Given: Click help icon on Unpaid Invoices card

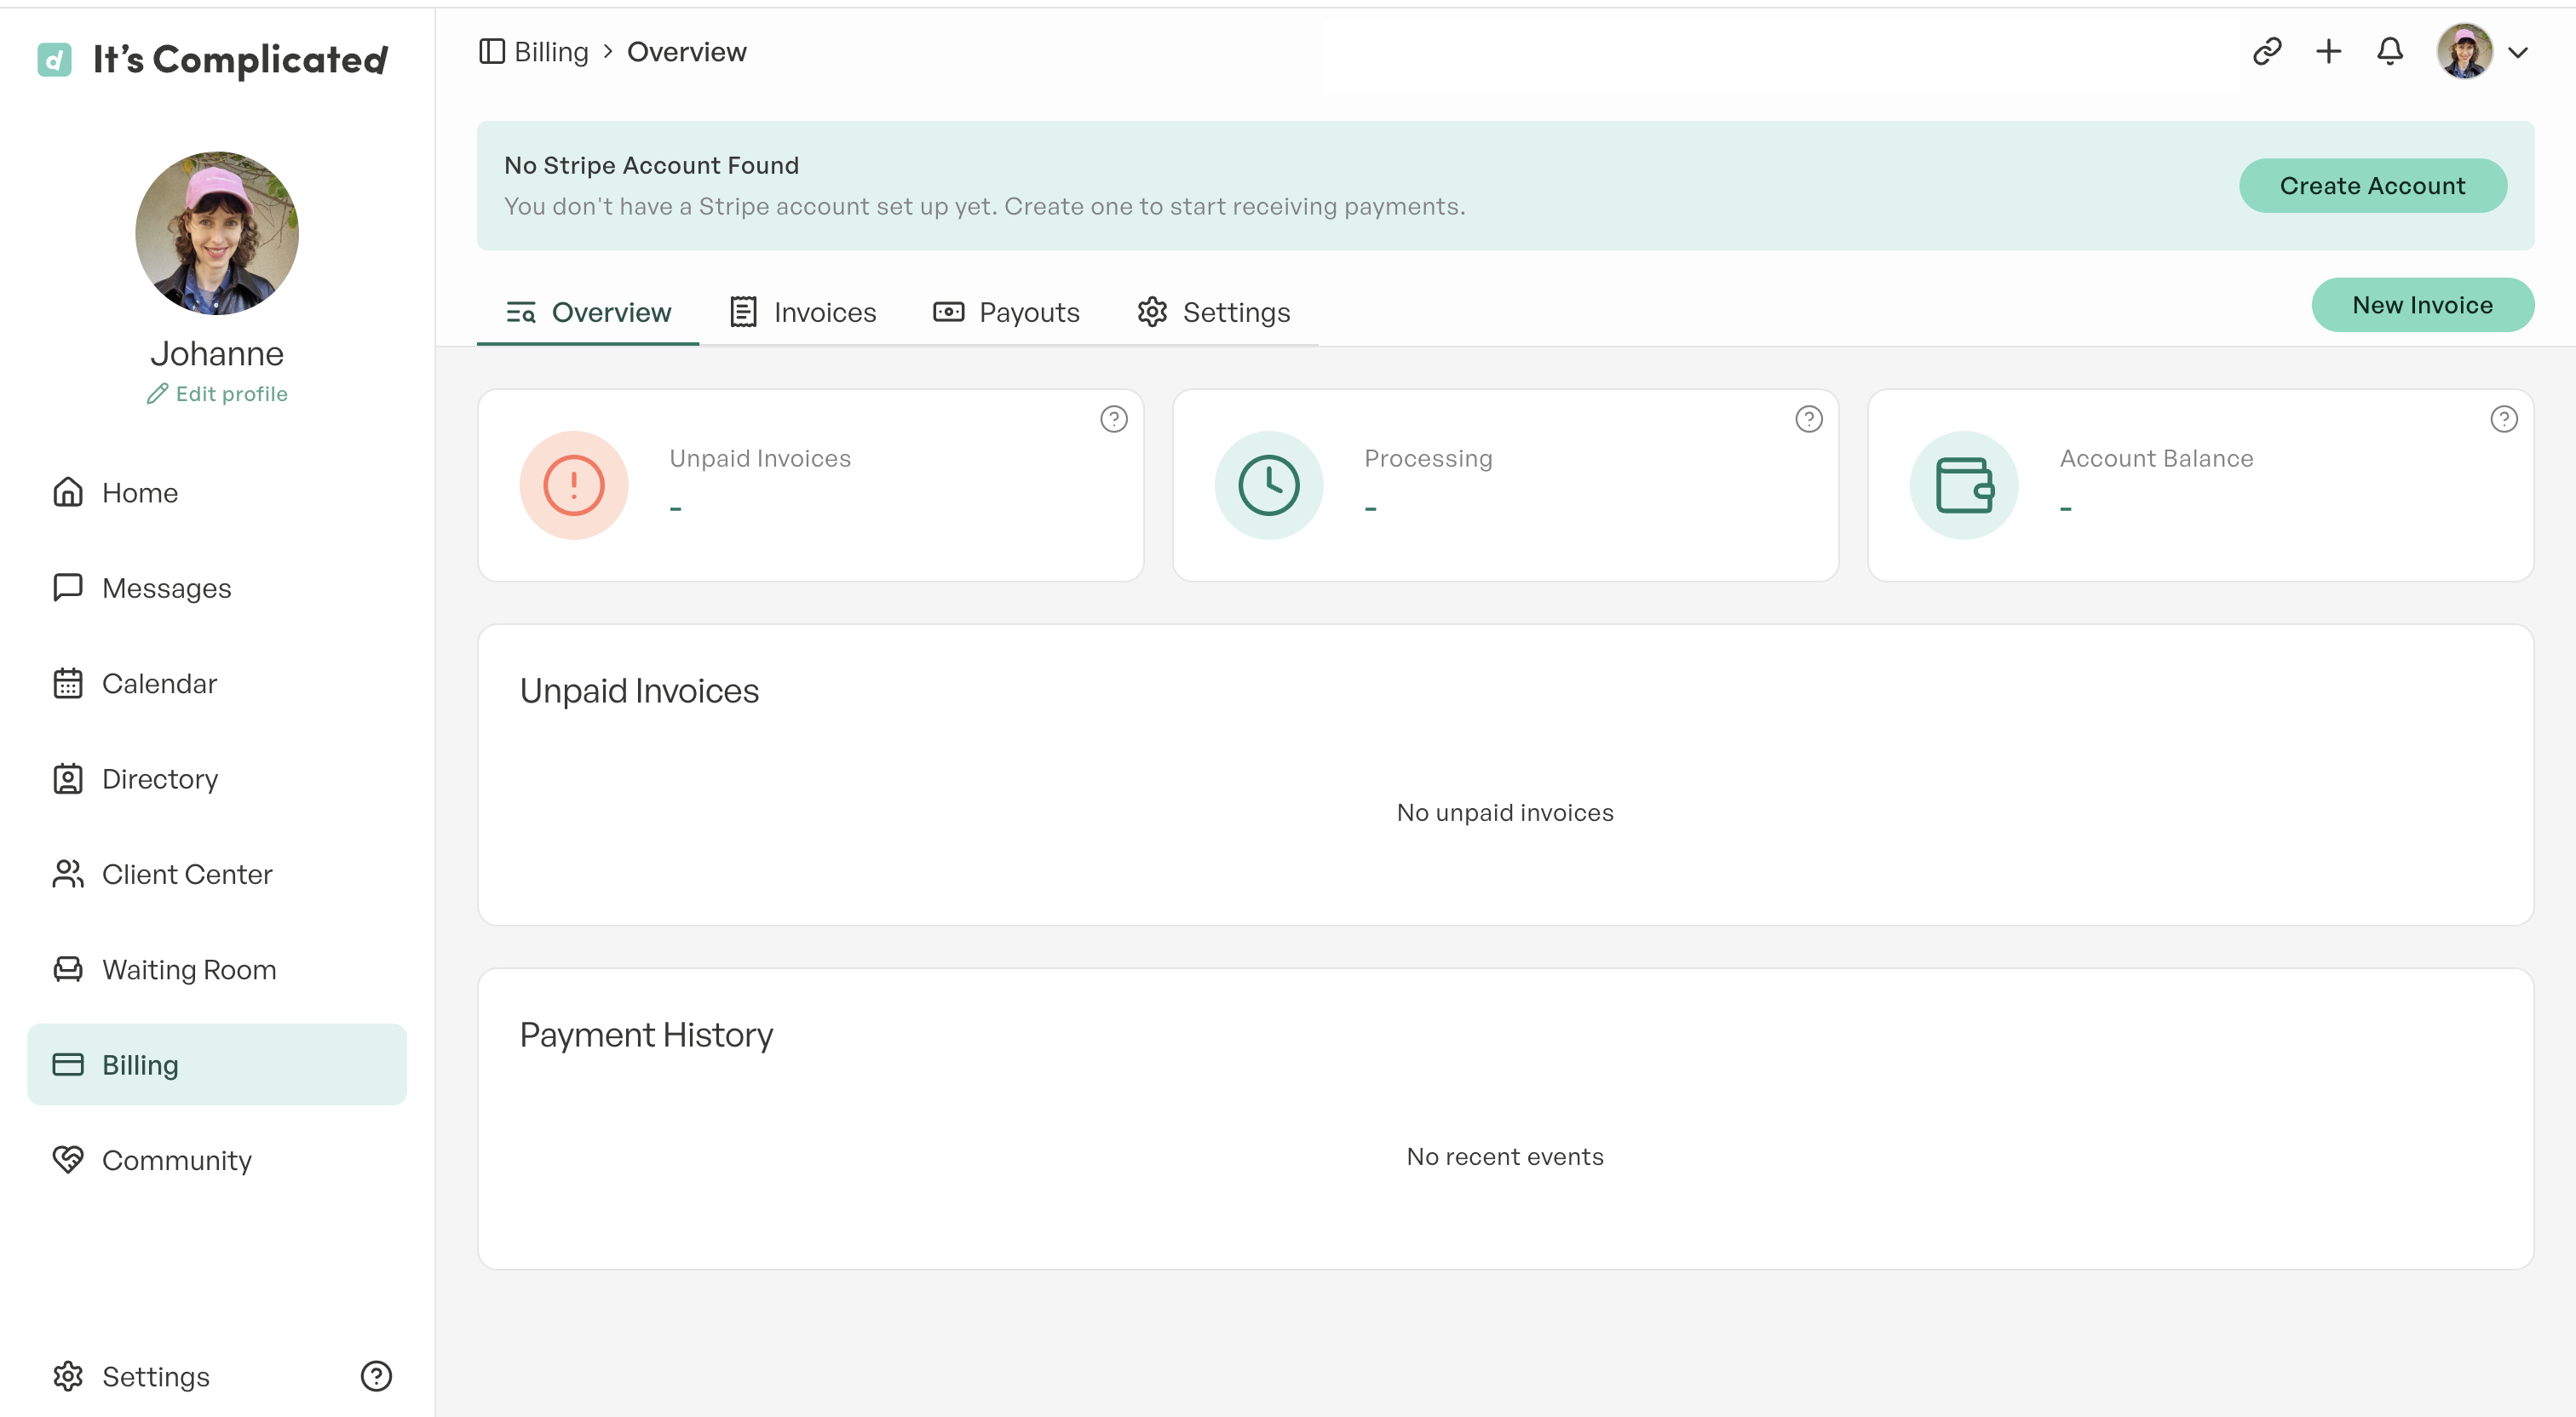Looking at the screenshot, I should tap(1113, 419).
